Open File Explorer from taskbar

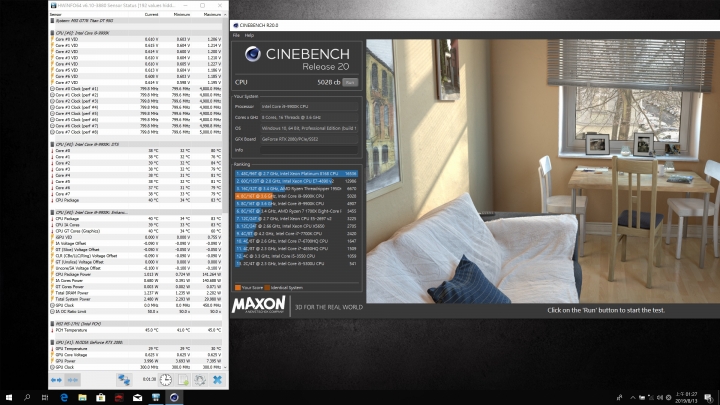coord(82,398)
